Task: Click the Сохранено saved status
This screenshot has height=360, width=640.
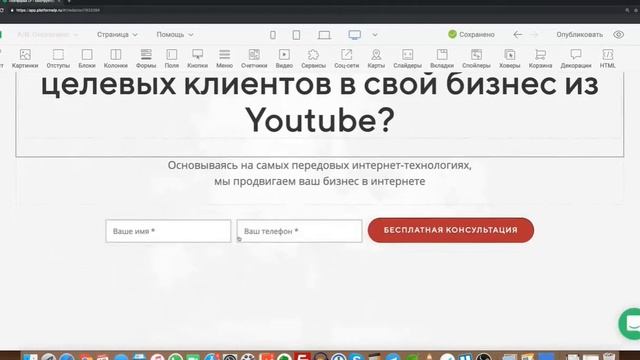Action: pyautogui.click(x=471, y=35)
